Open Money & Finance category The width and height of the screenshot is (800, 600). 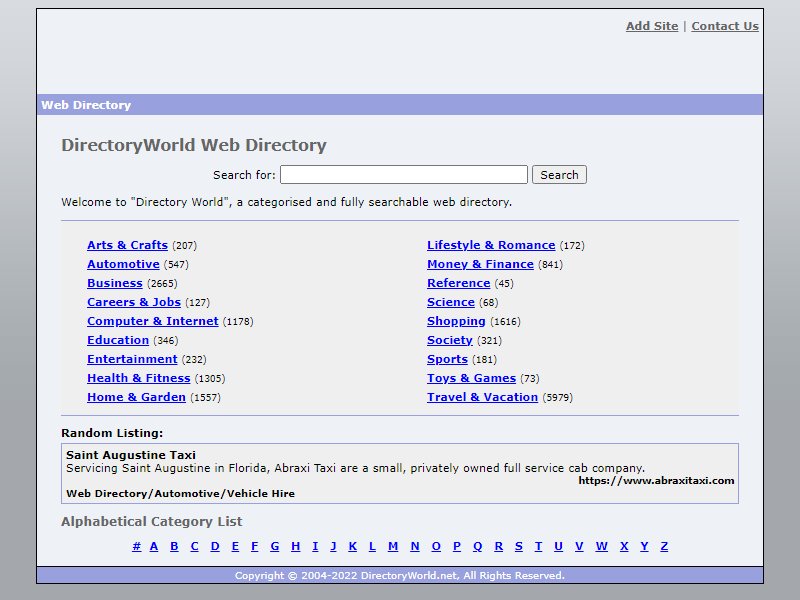(x=480, y=264)
